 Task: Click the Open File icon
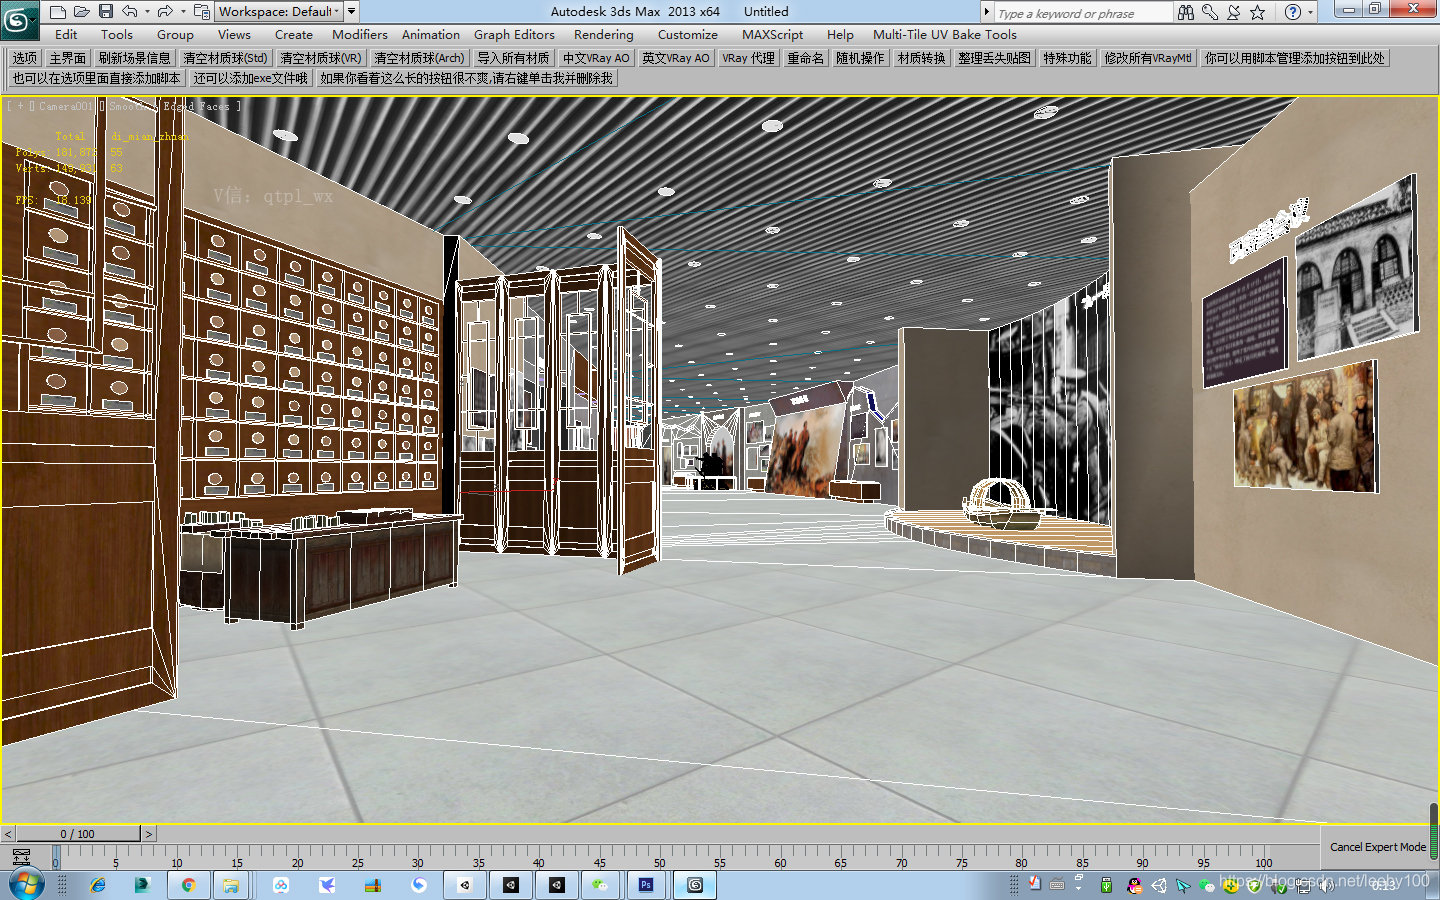coord(82,11)
